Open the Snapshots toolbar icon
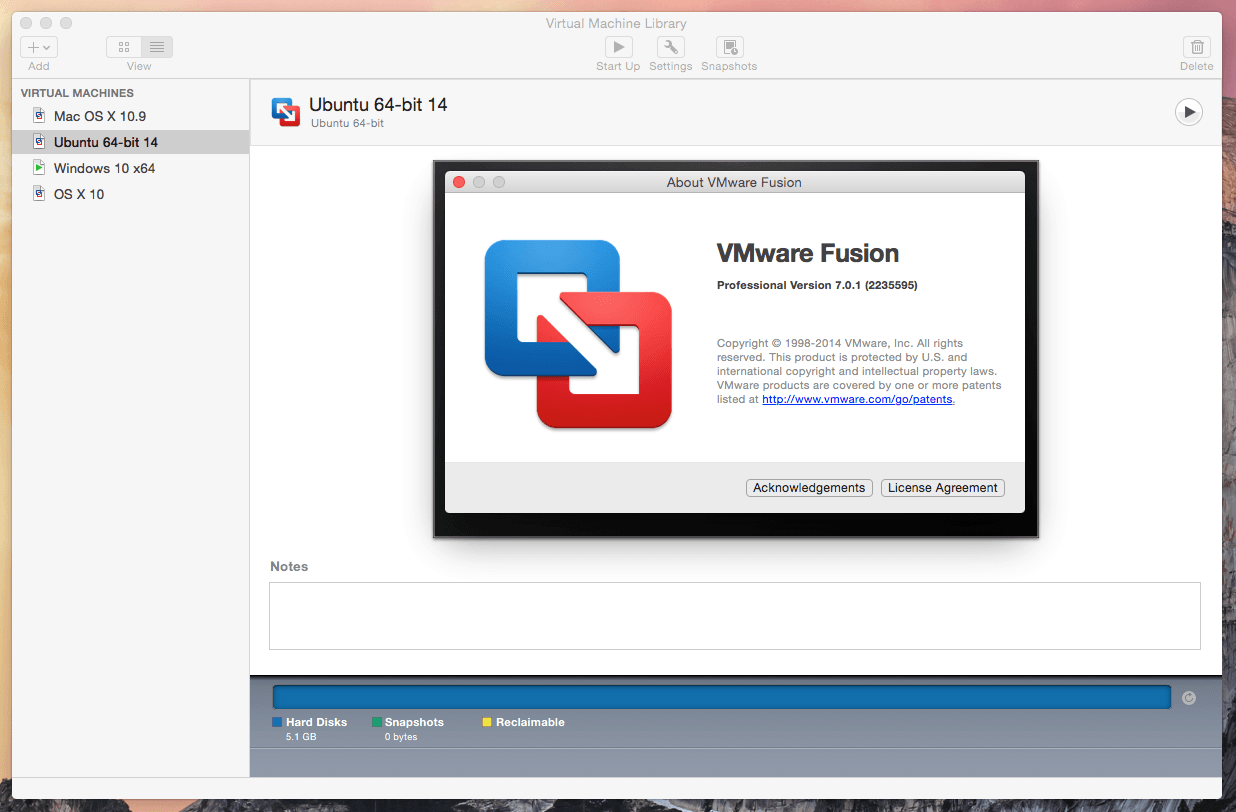The image size is (1236, 812). (730, 47)
